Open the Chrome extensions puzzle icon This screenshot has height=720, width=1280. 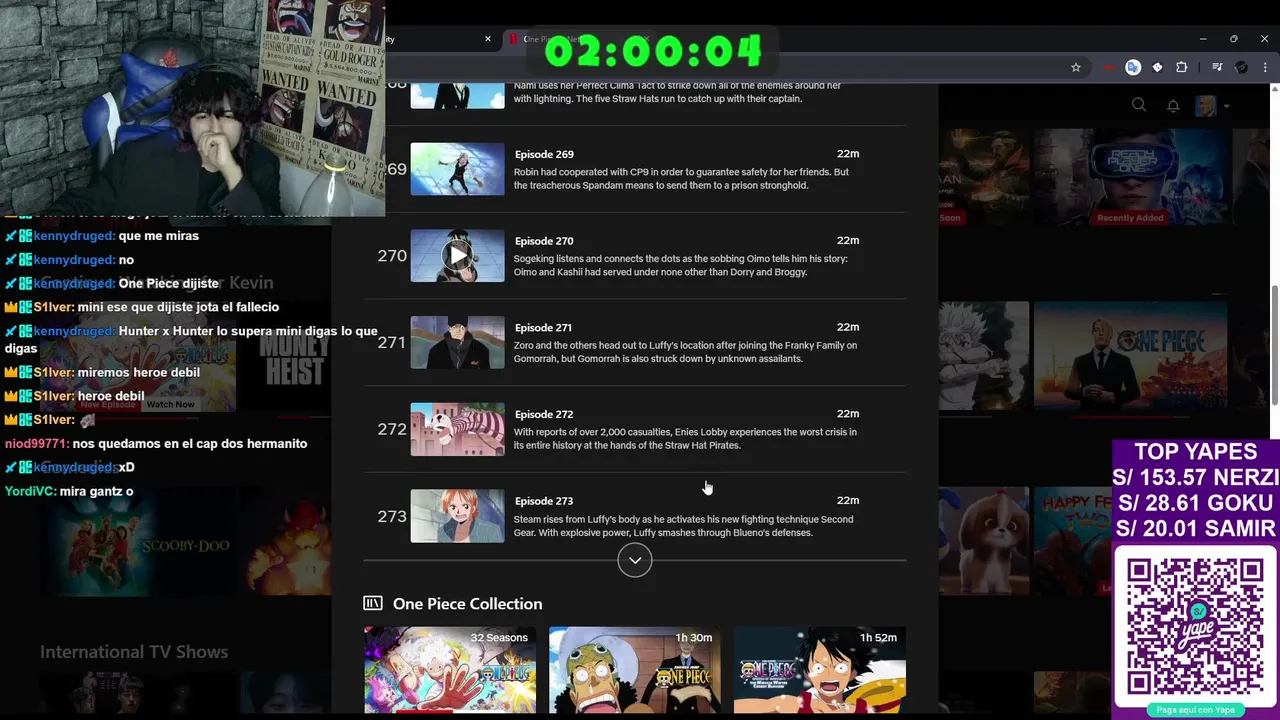[x=1181, y=67]
